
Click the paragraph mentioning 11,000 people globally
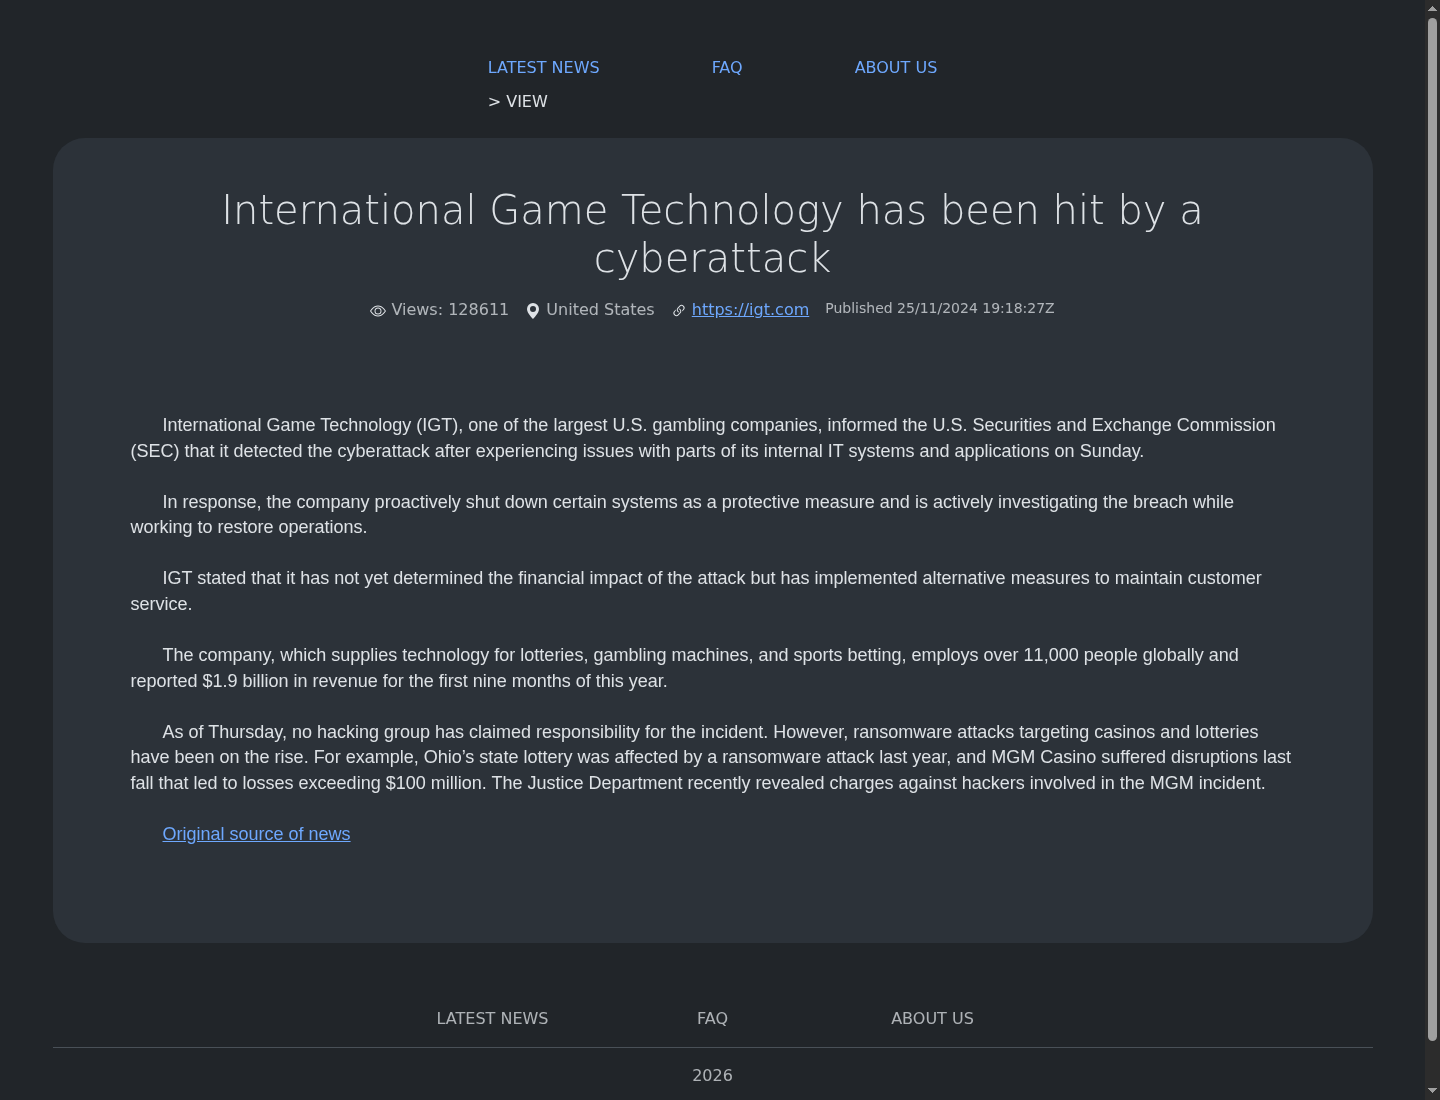(712, 668)
